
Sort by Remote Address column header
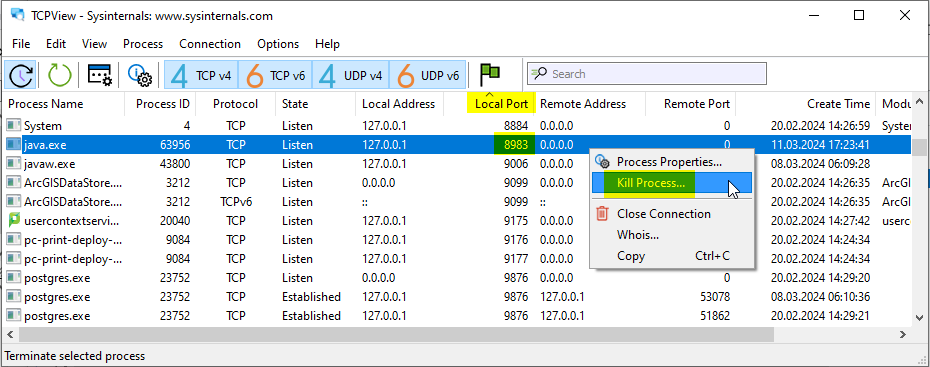tap(590, 104)
